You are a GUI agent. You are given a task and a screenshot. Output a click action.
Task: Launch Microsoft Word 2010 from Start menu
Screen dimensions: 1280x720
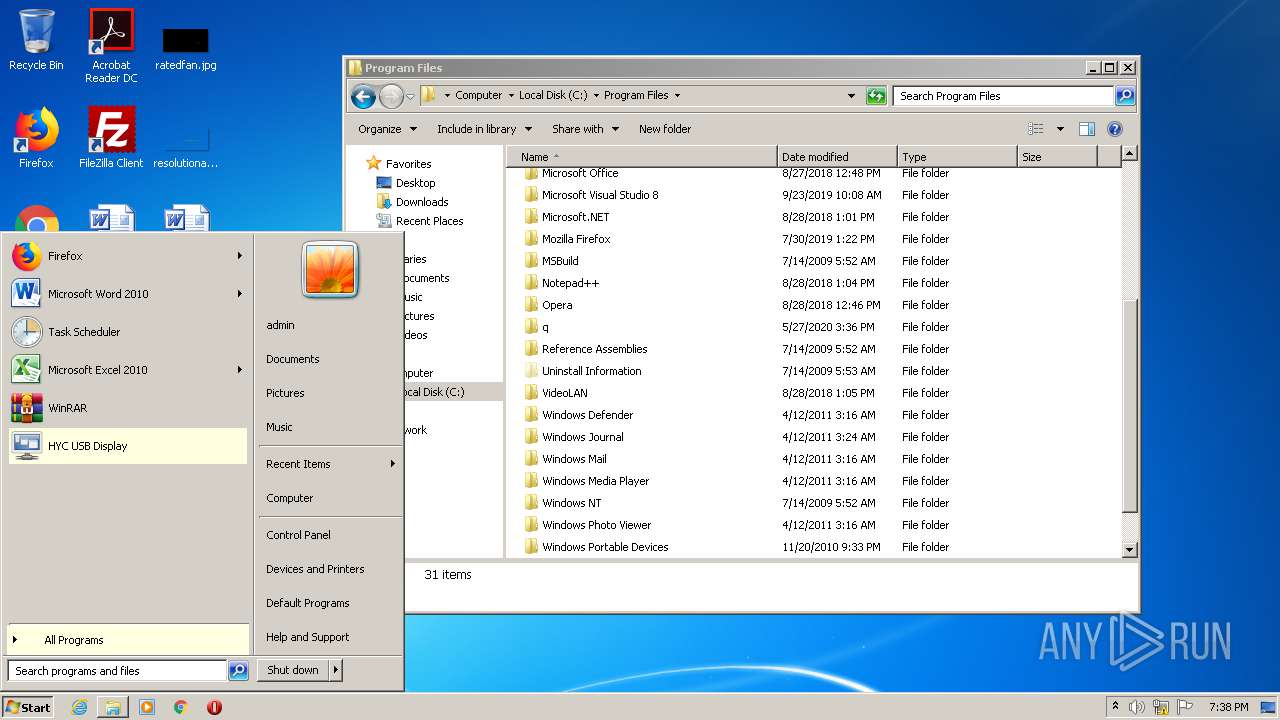coord(128,294)
